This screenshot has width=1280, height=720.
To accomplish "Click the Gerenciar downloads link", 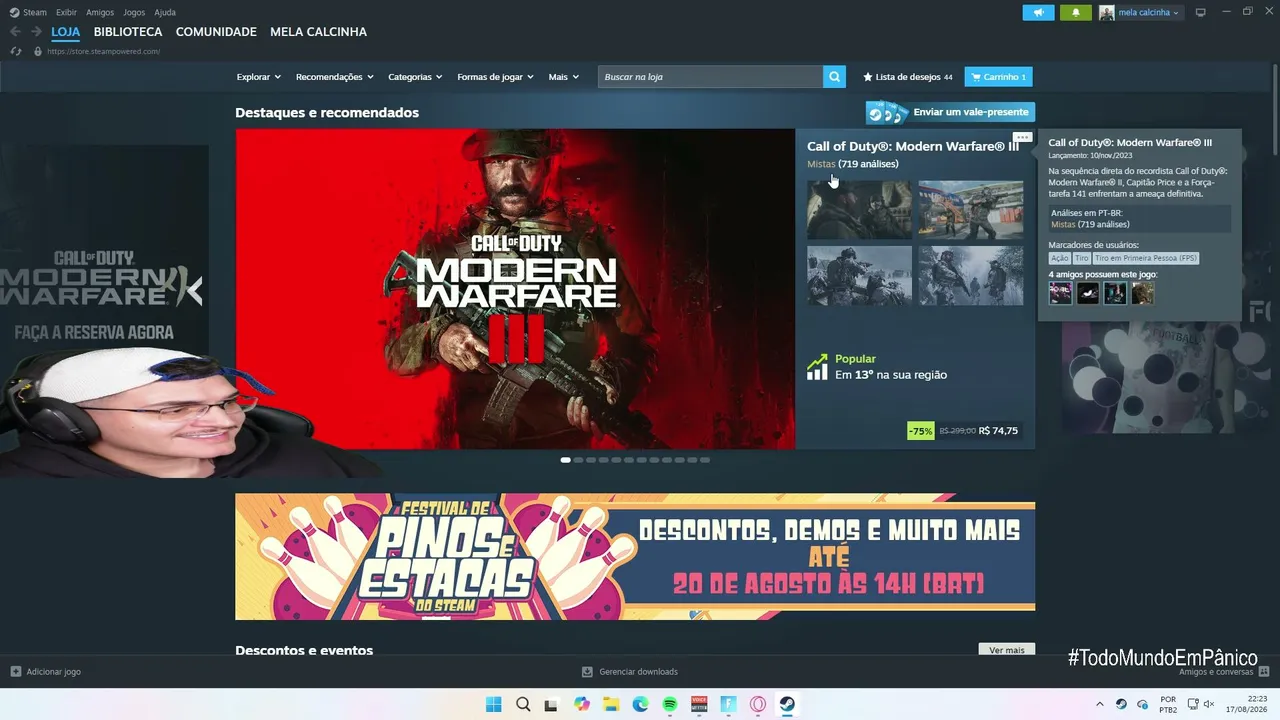I will (638, 672).
